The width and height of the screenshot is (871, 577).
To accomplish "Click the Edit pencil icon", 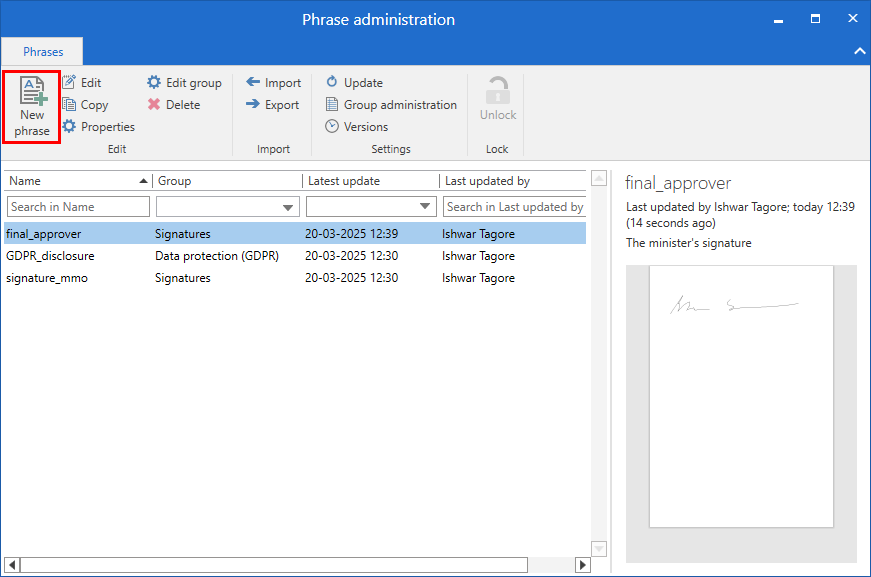I will 70,83.
